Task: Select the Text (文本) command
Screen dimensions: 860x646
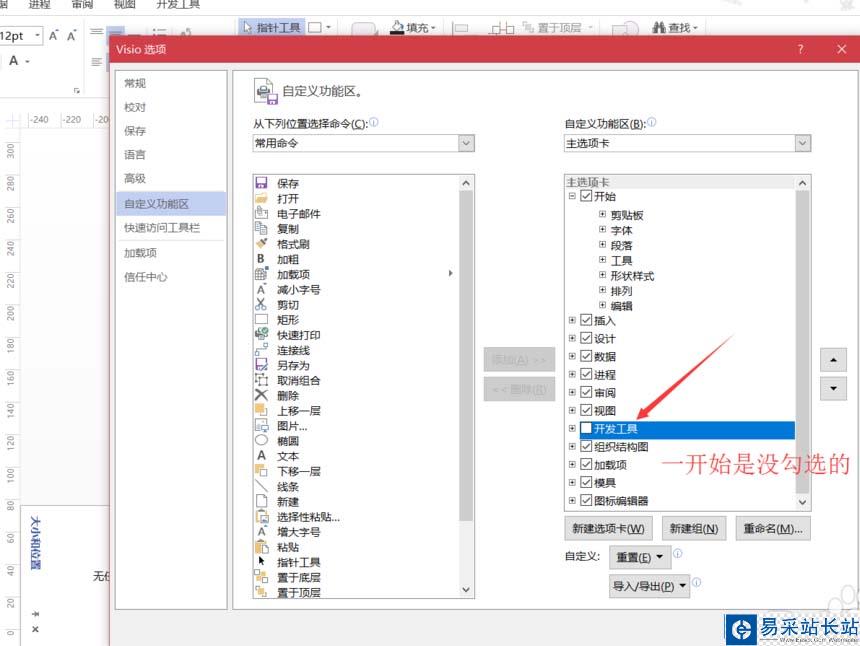Action: pyautogui.click(x=288, y=456)
